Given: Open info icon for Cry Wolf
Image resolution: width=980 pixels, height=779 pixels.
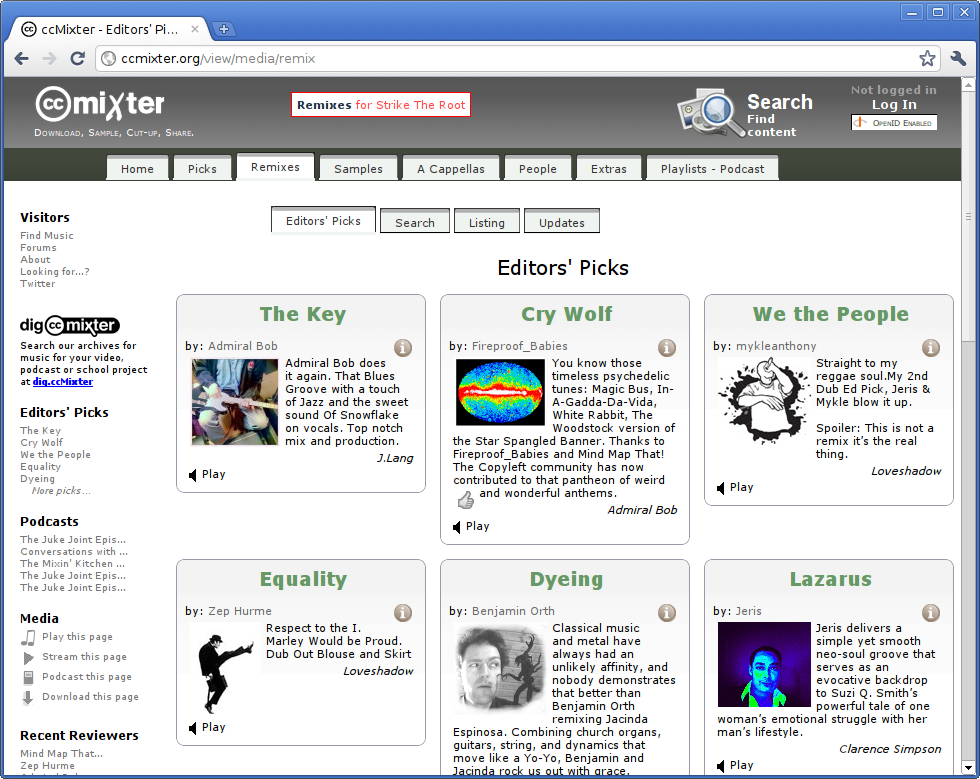Looking at the screenshot, I should pos(667,348).
